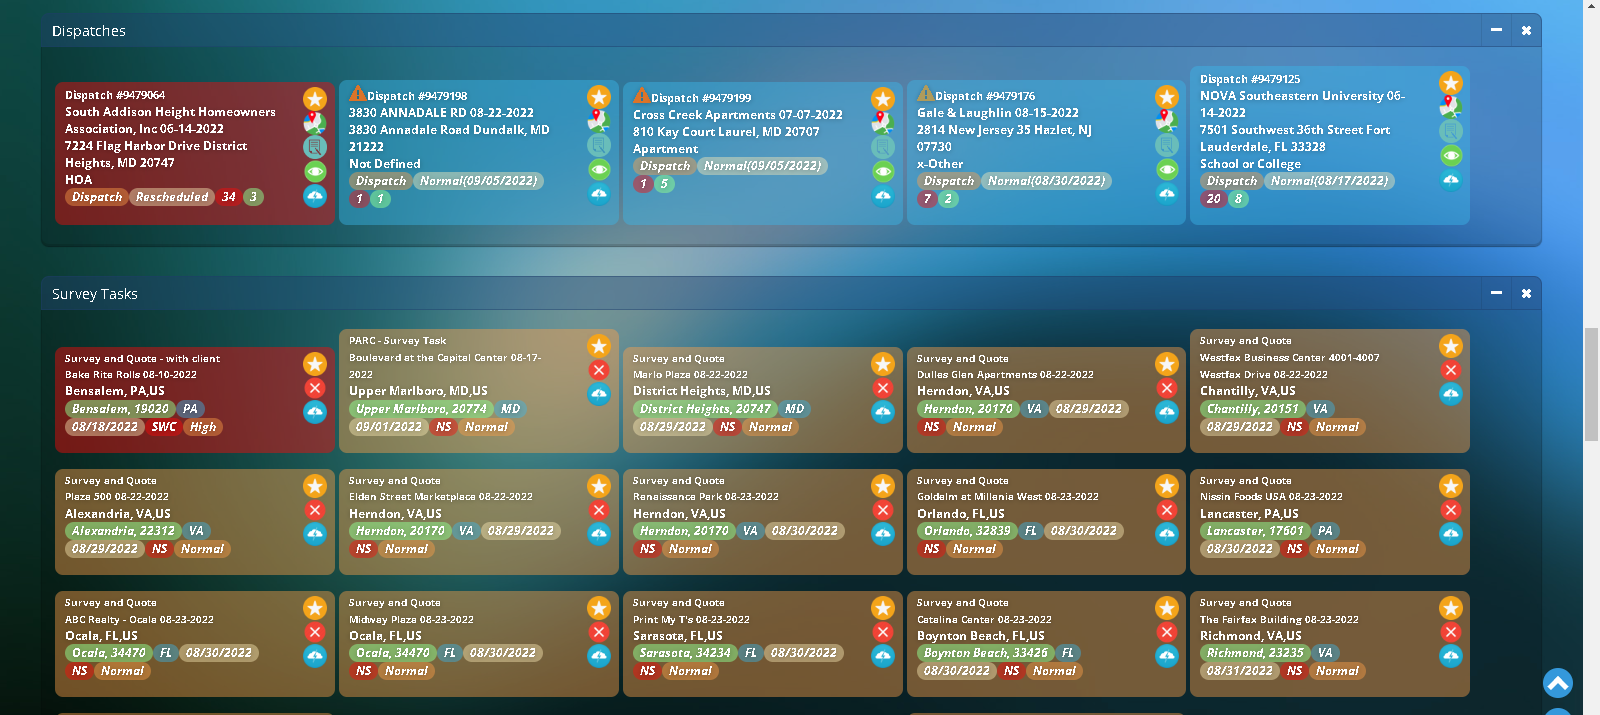Remove the Goldelm at Millenia West task

tap(1167, 510)
